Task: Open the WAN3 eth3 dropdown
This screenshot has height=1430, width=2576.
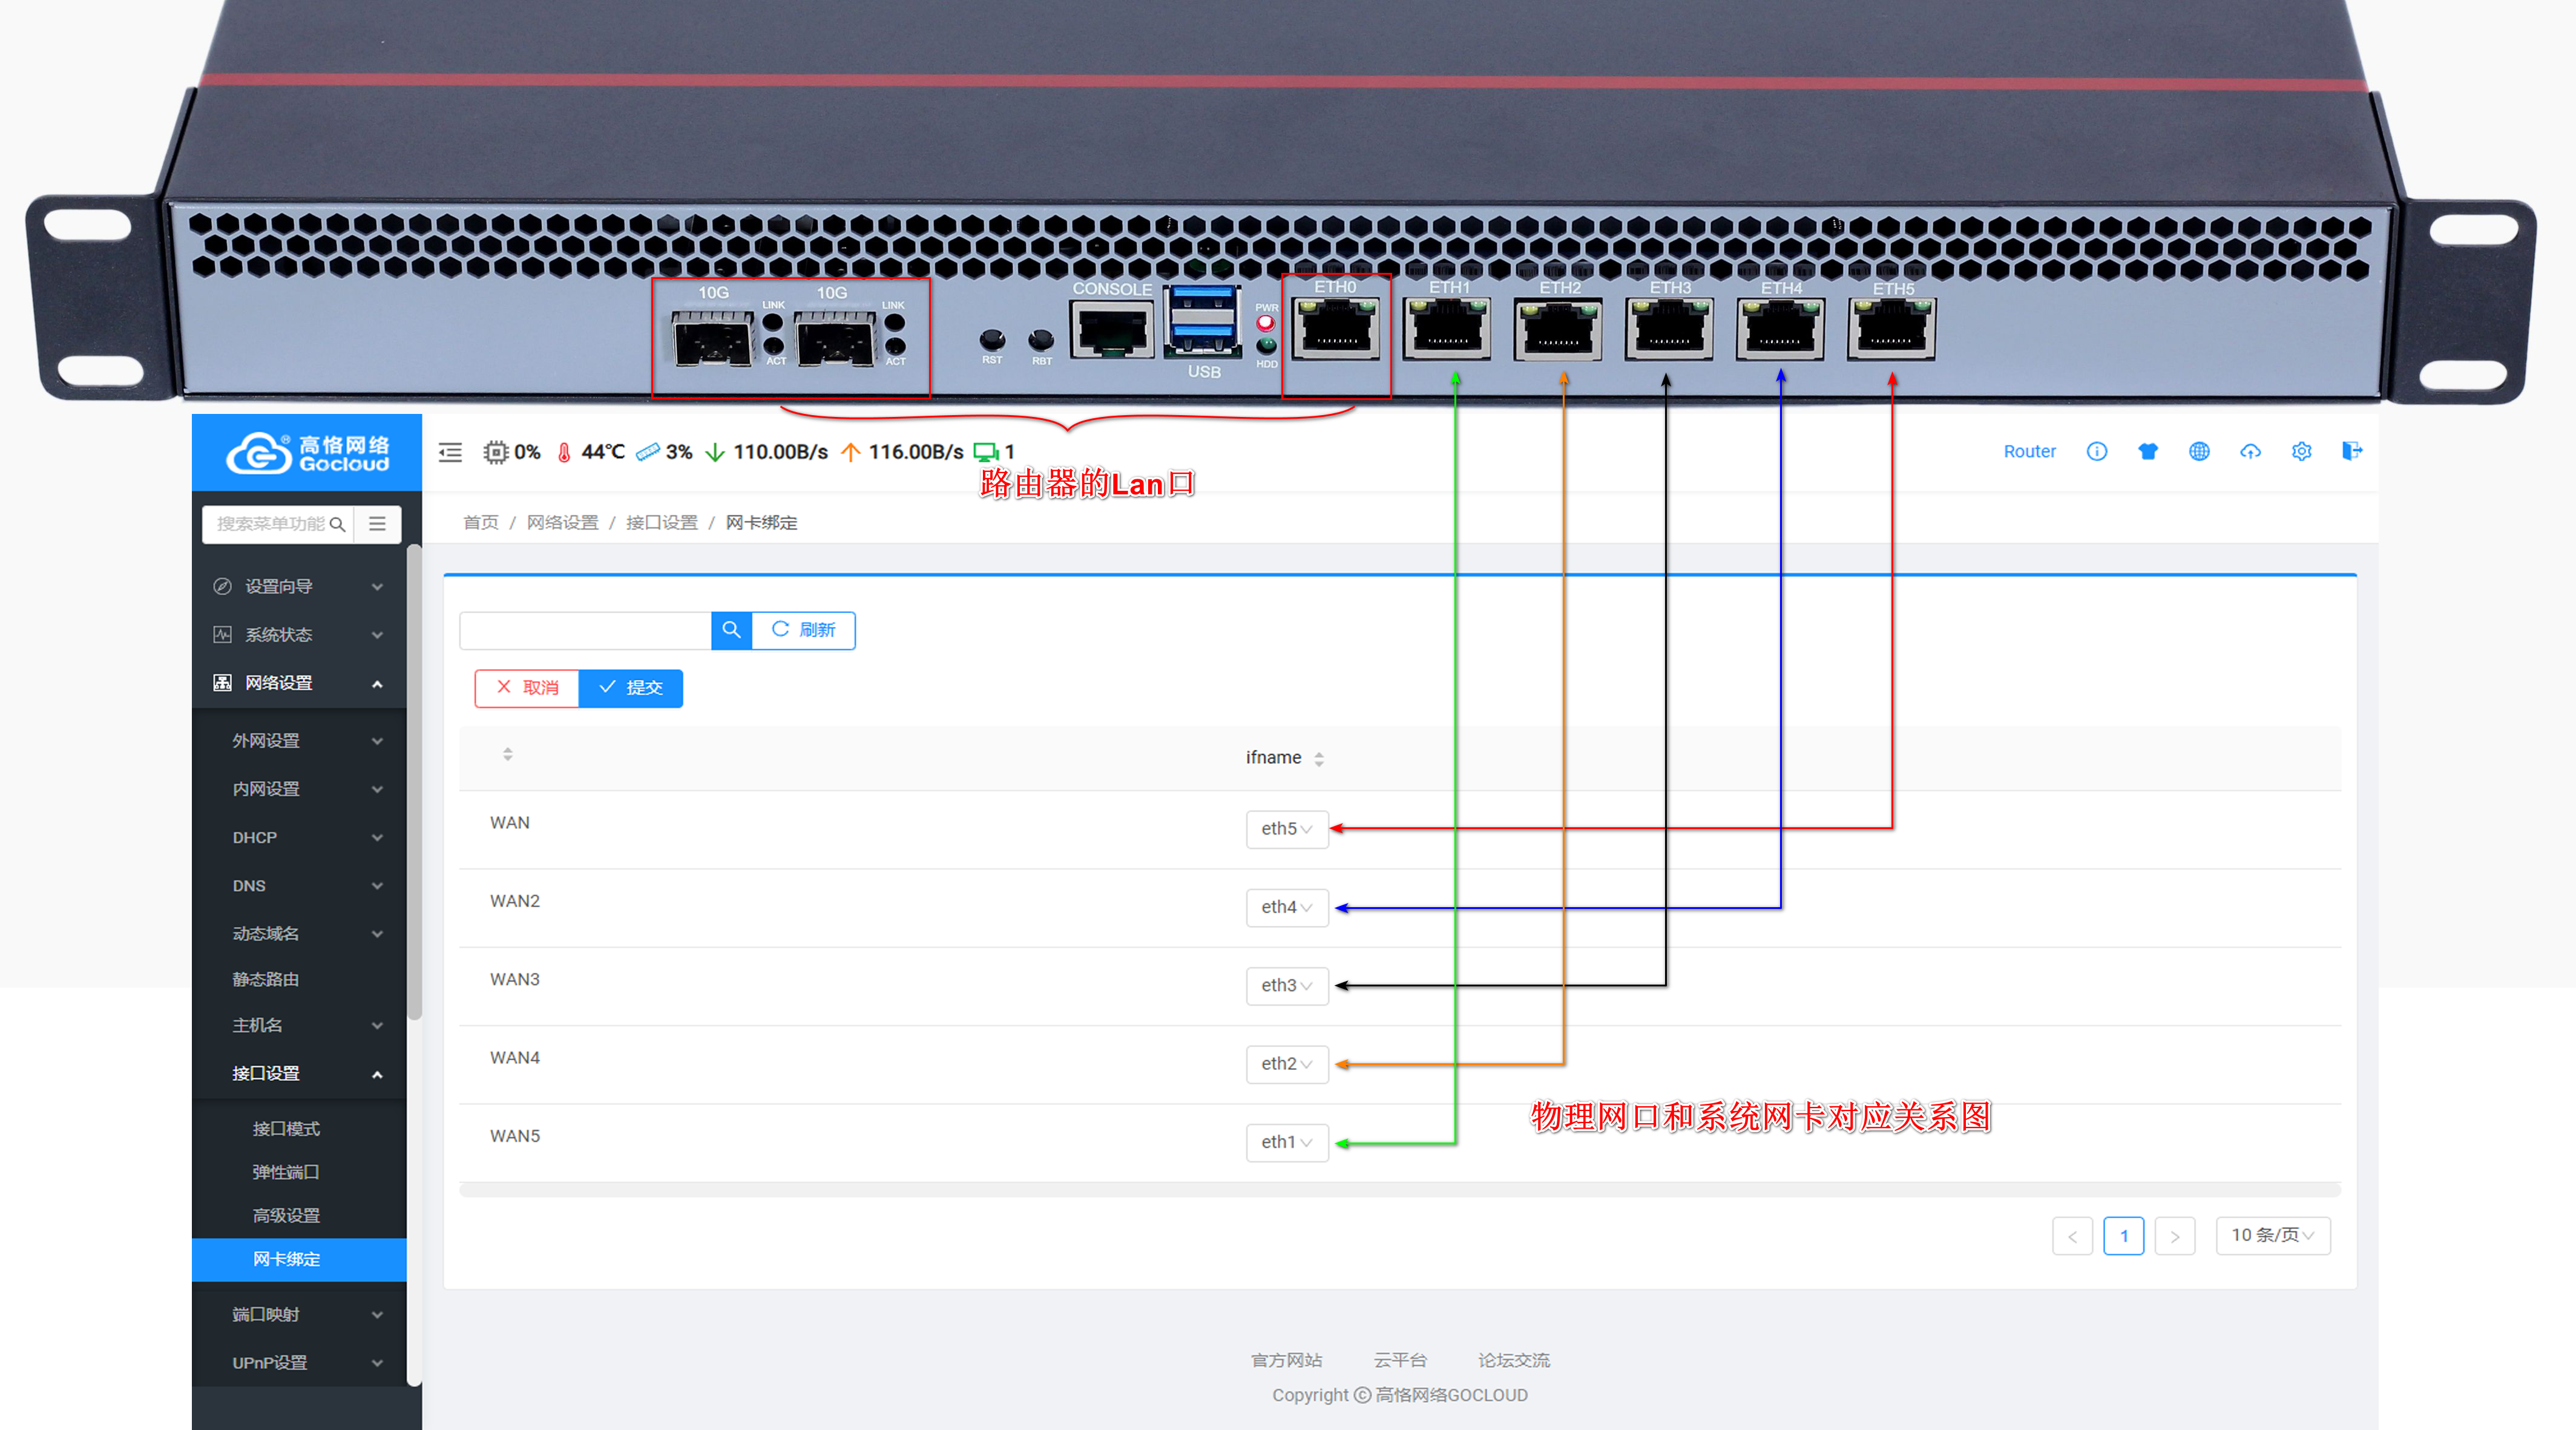Action: 1286,986
